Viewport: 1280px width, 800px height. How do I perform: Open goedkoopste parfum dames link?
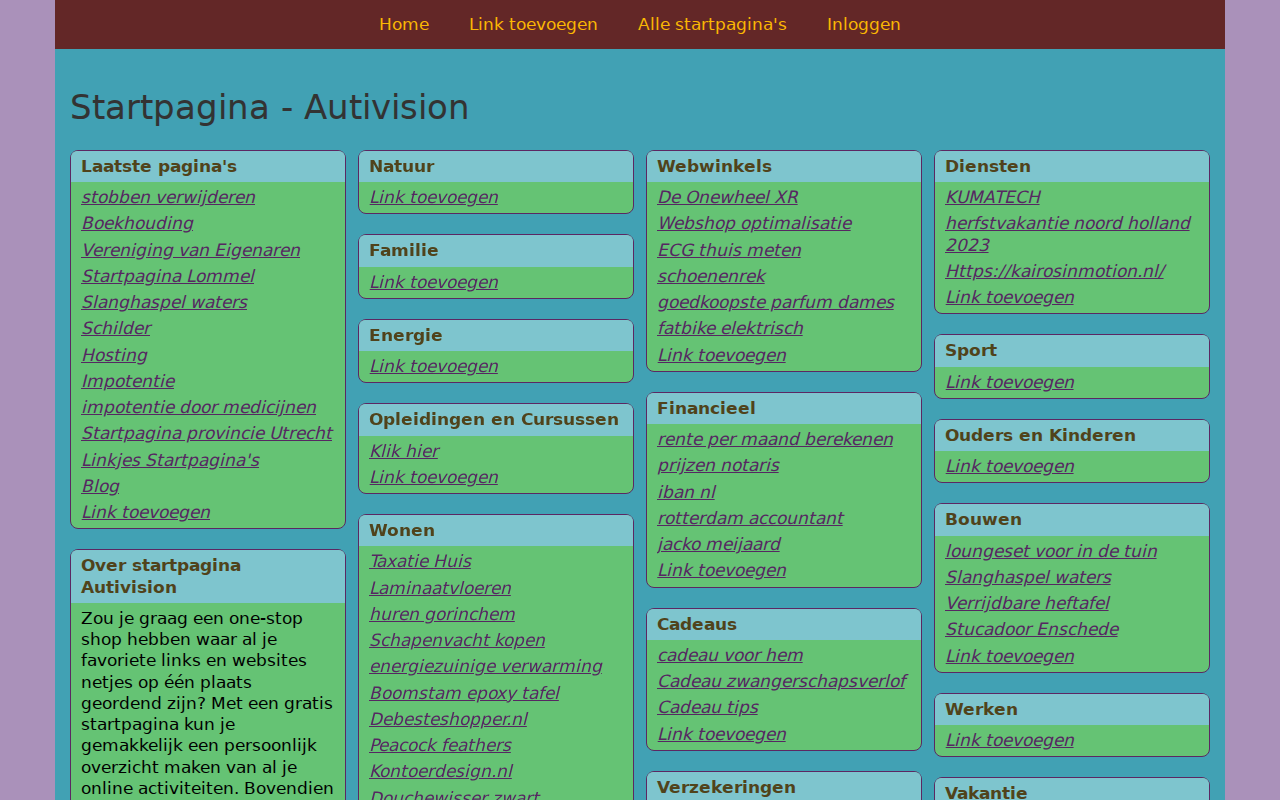pyautogui.click(x=776, y=302)
